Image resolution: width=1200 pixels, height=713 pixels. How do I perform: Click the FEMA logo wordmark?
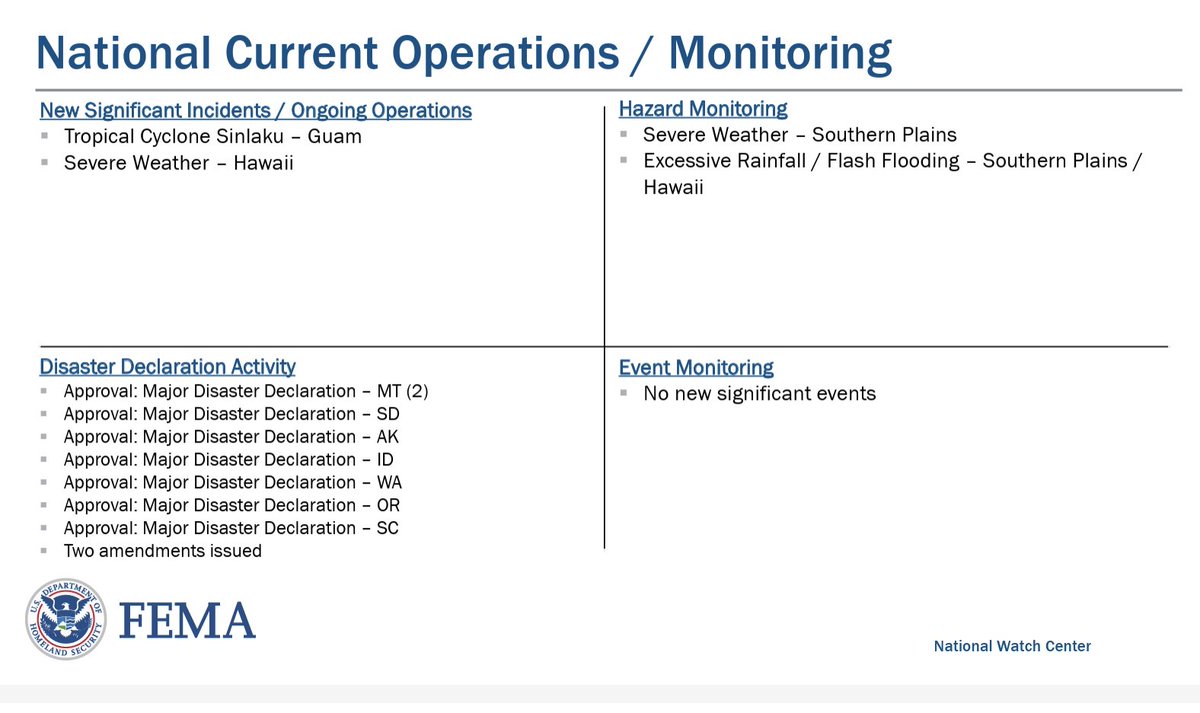188,620
